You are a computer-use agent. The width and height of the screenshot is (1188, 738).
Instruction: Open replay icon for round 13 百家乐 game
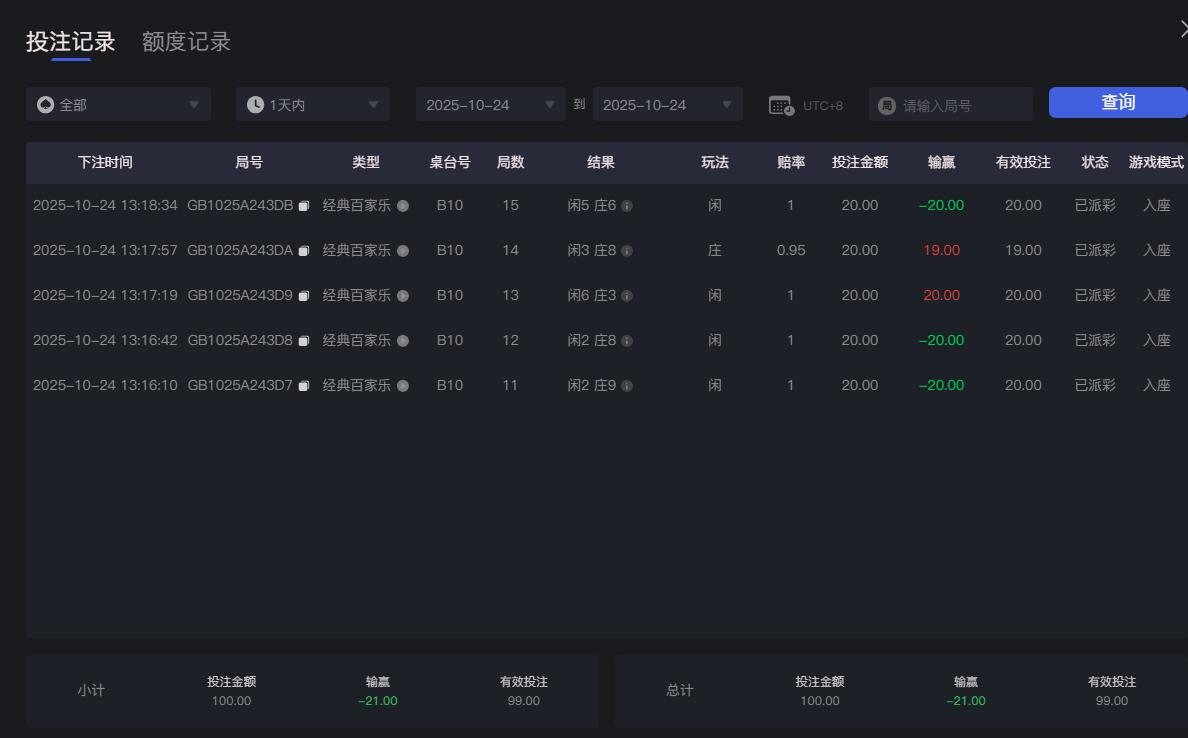click(403, 295)
